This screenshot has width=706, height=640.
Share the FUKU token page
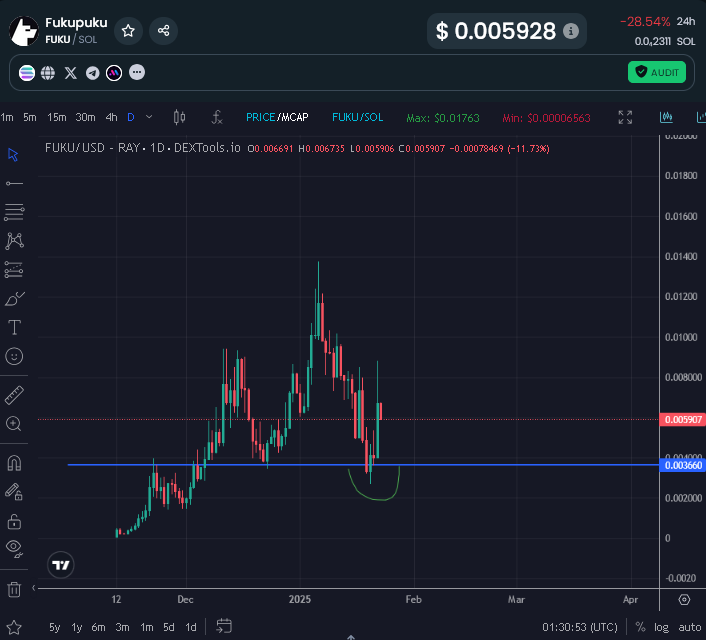(x=163, y=31)
